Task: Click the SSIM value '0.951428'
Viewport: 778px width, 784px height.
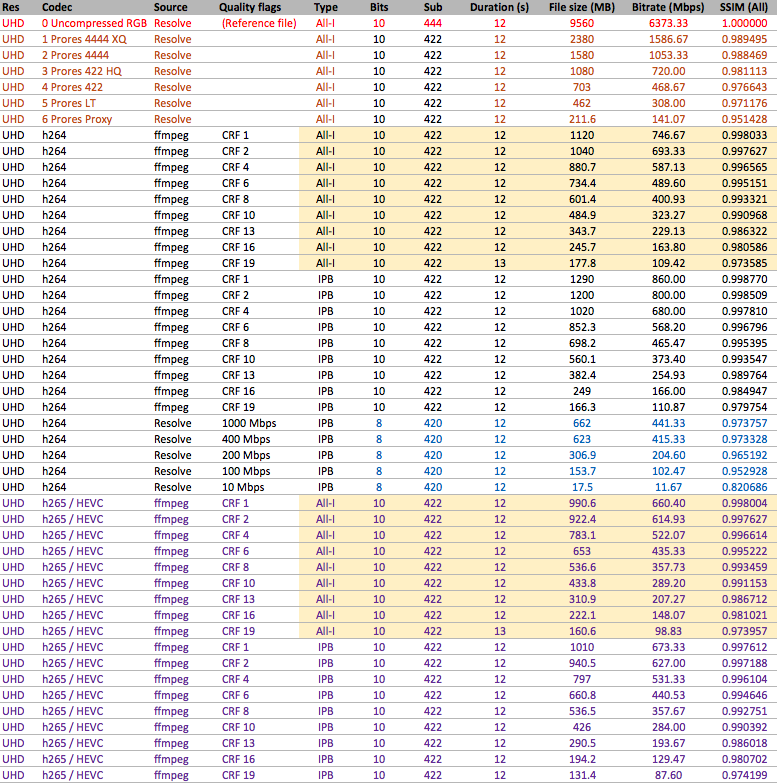Action: pos(744,120)
